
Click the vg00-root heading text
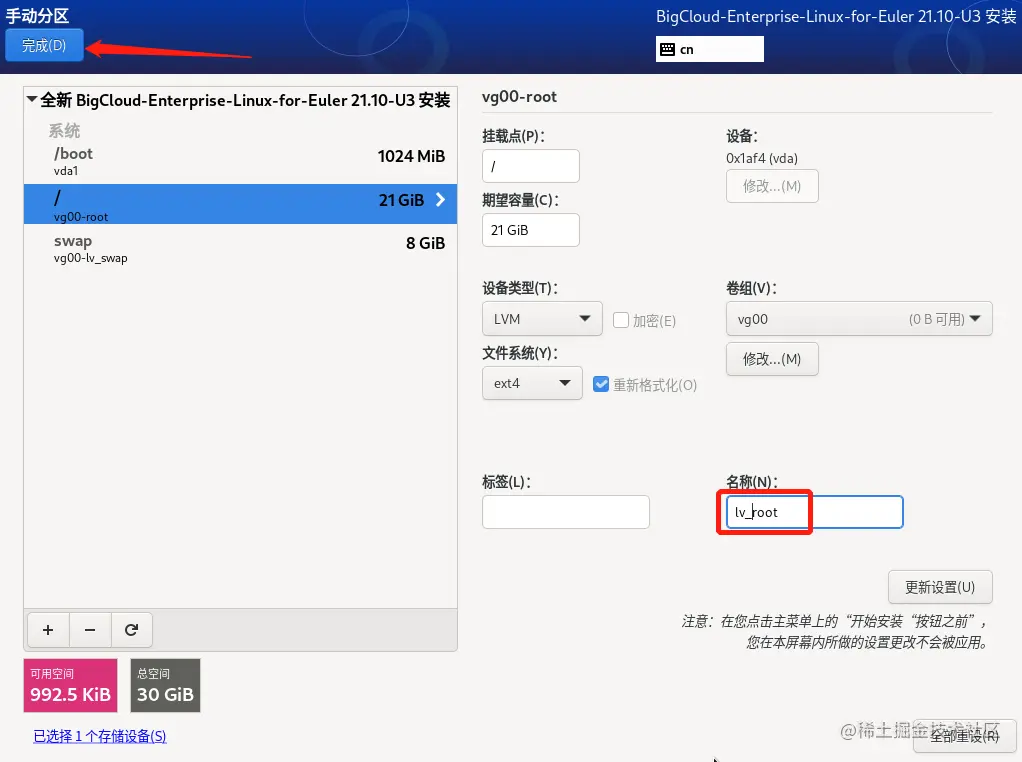click(x=519, y=97)
